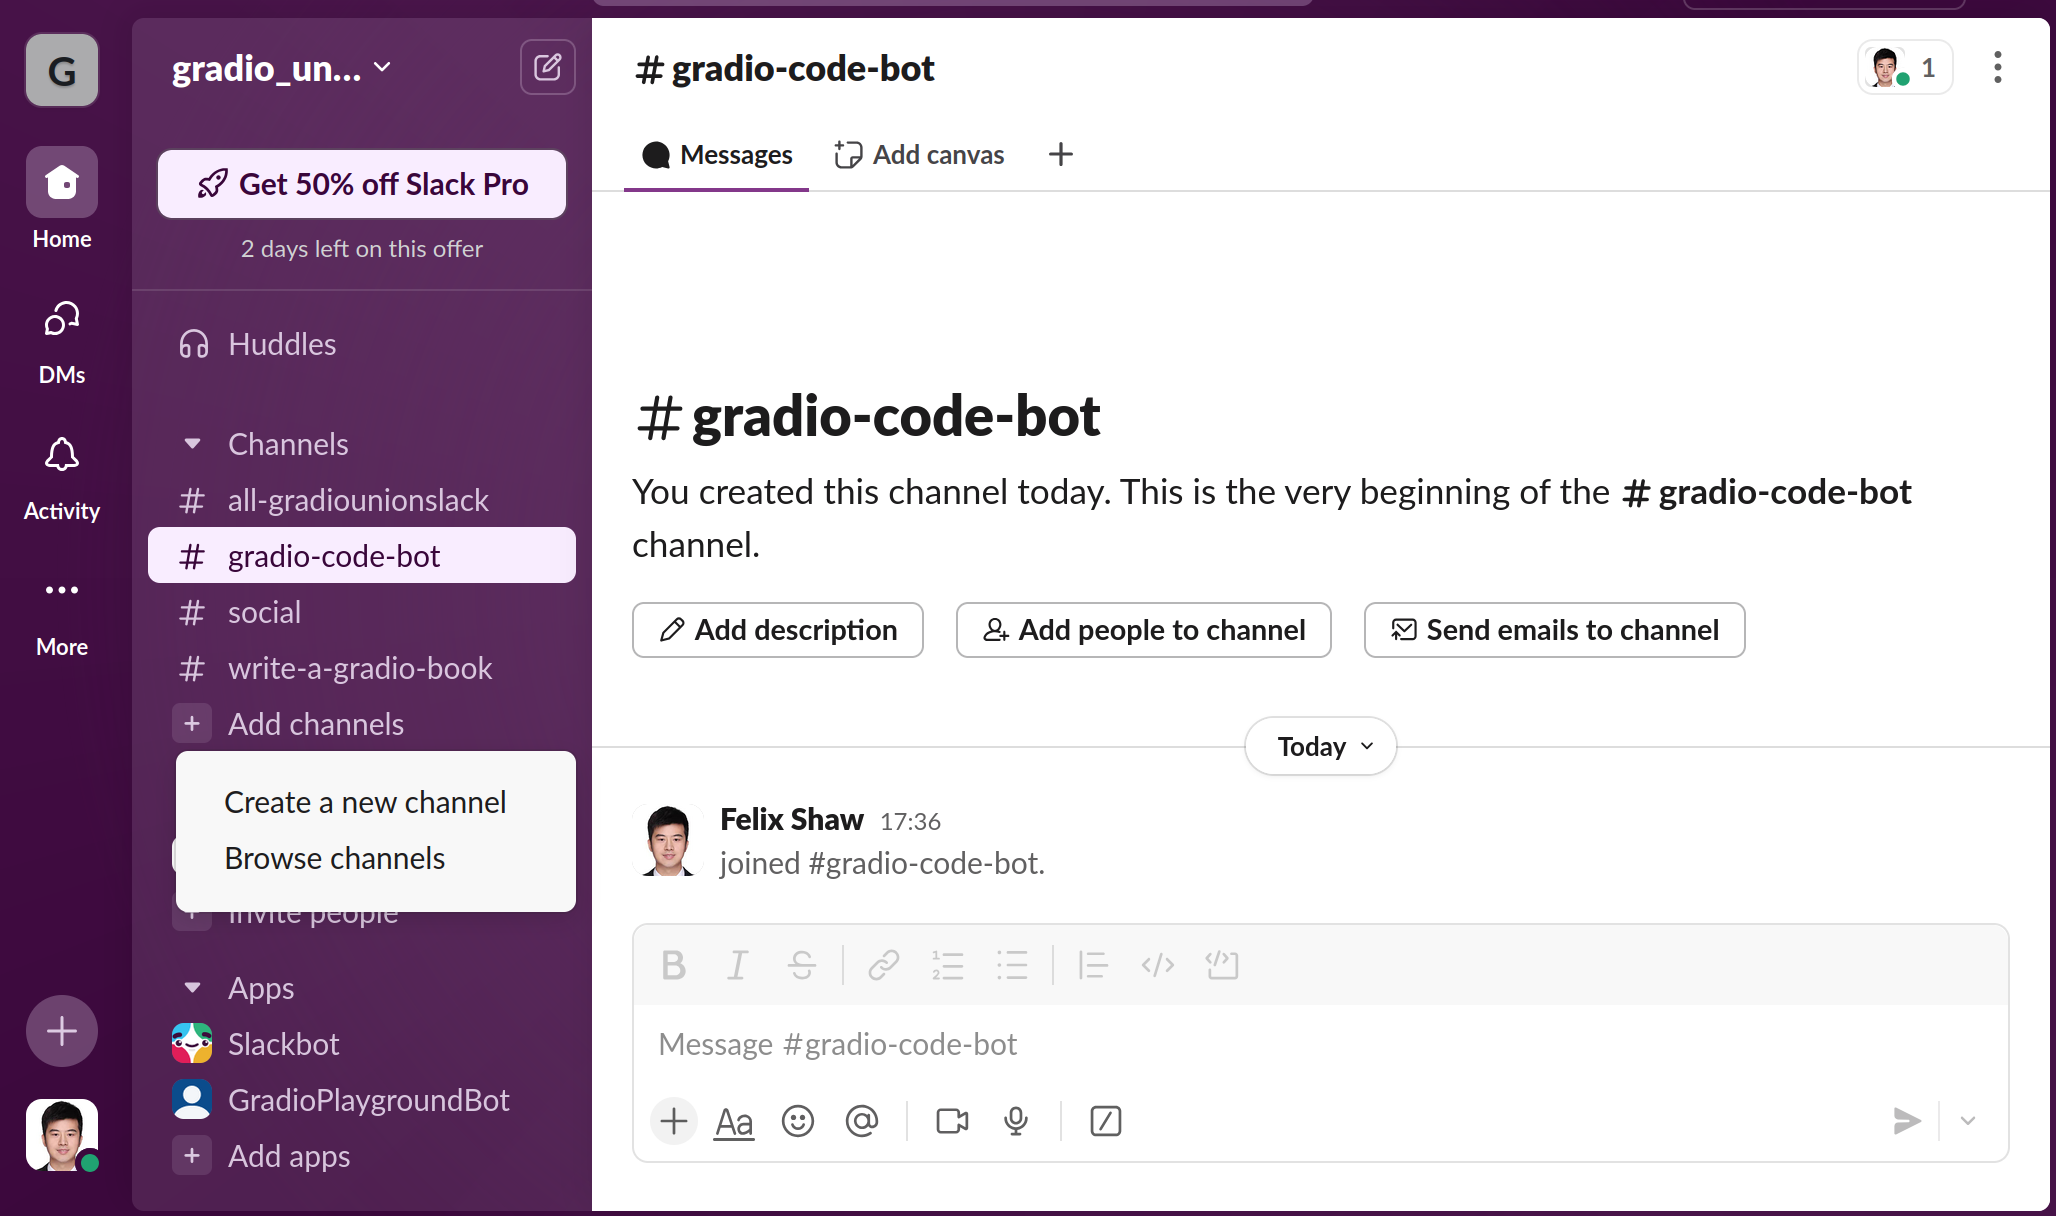Viewport: 2056px width, 1216px height.
Task: Collapse the Channels section
Action: click(193, 444)
